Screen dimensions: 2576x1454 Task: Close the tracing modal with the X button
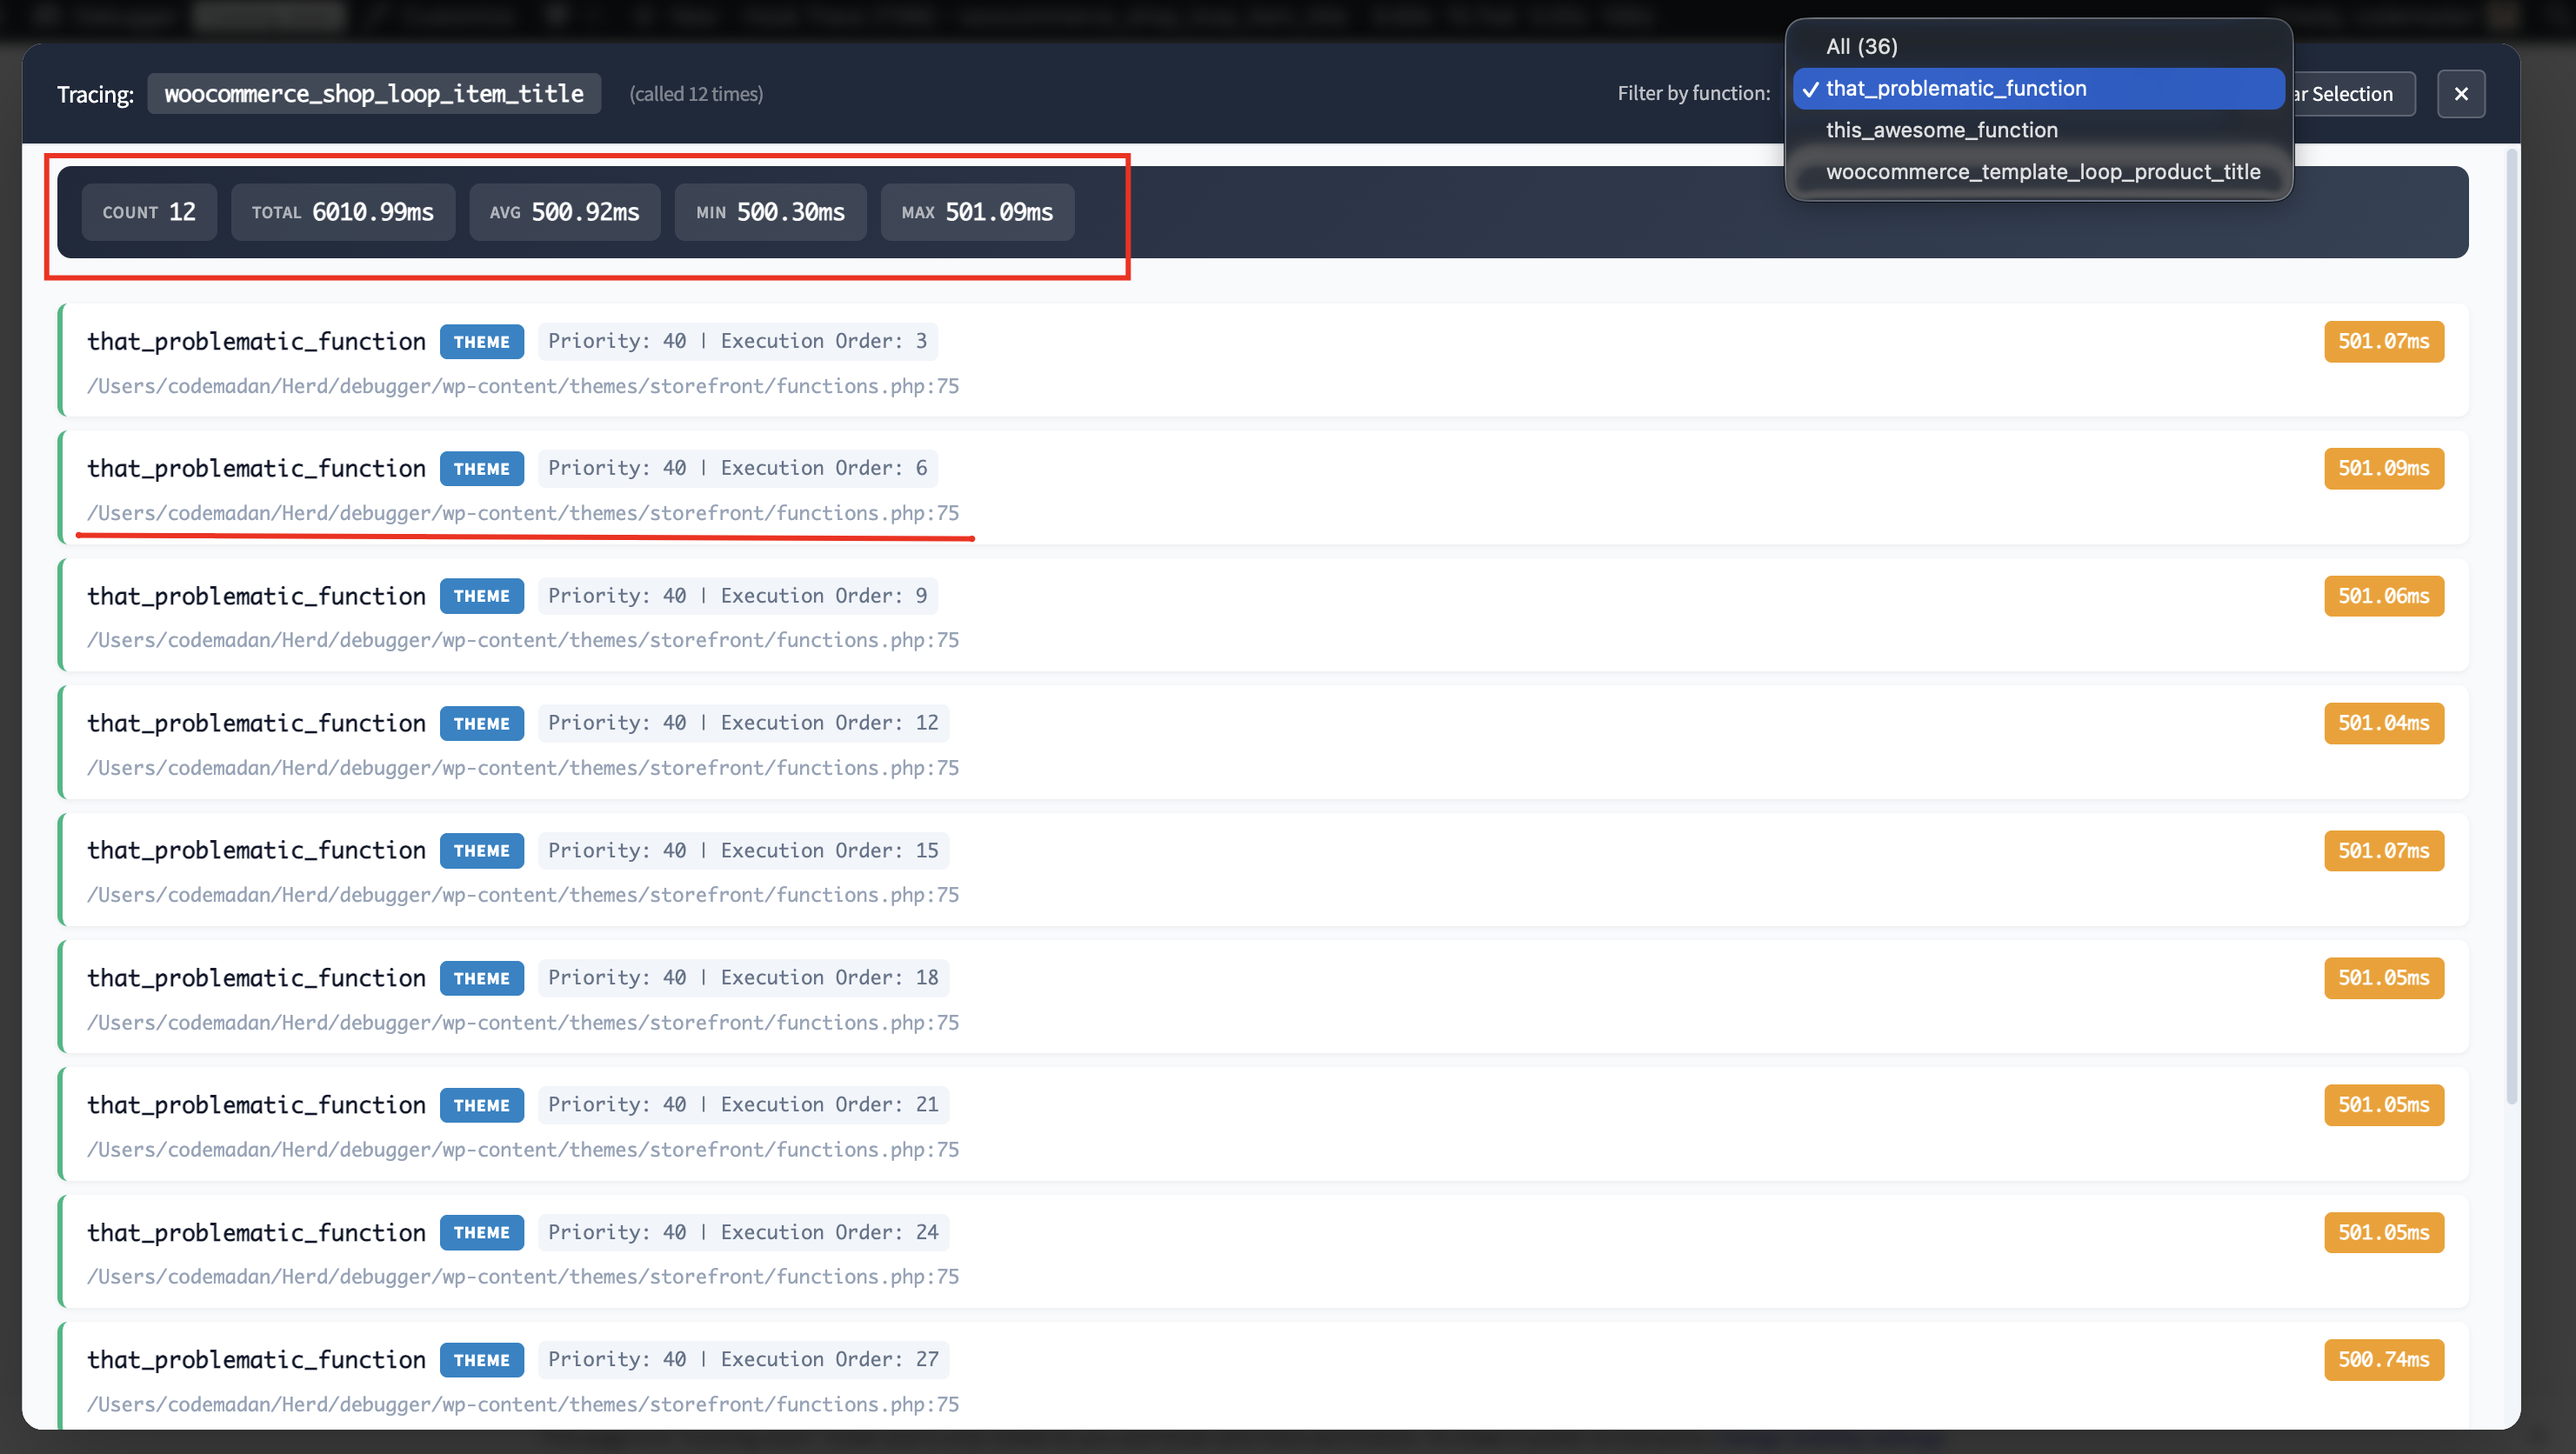(2460, 94)
